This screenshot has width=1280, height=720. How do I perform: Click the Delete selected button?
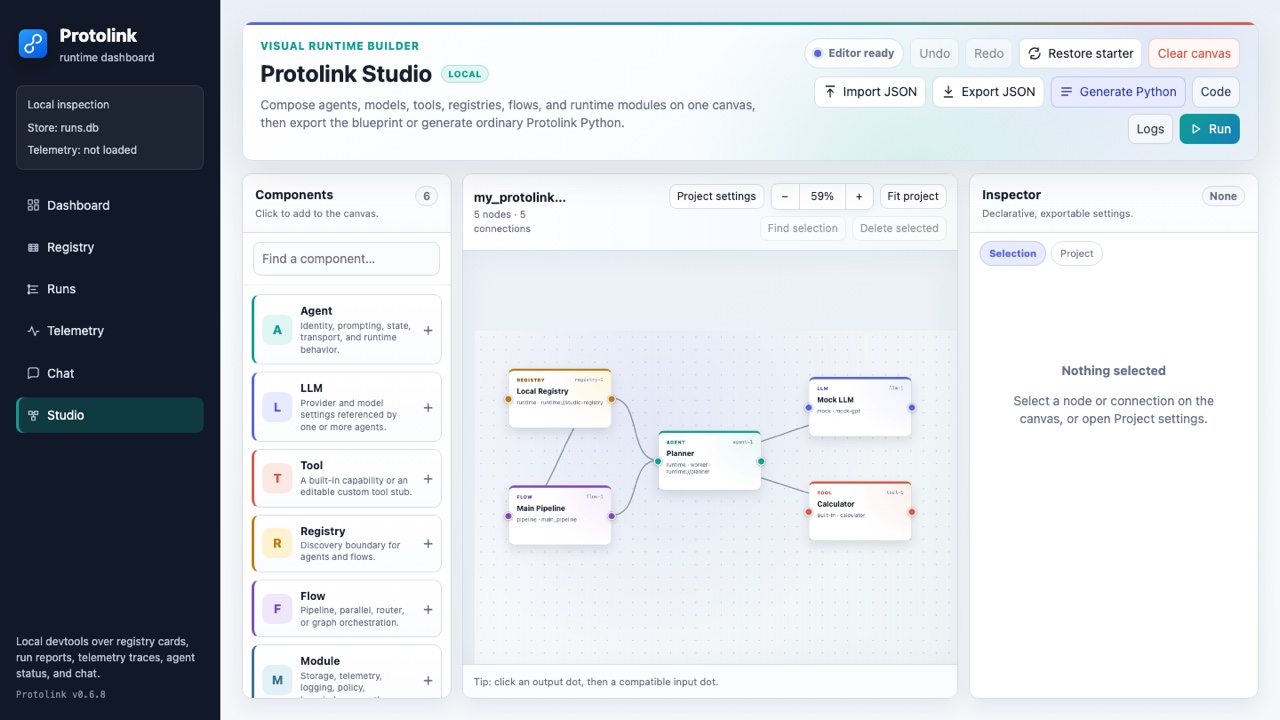coord(899,228)
